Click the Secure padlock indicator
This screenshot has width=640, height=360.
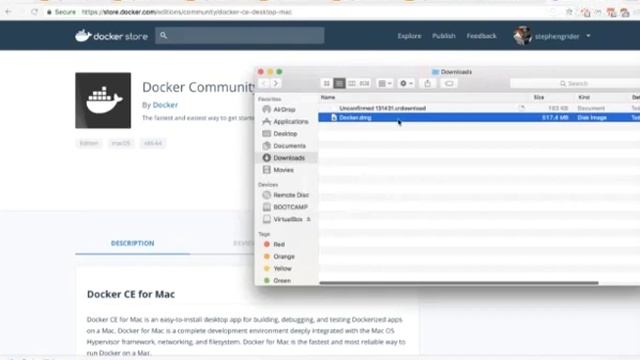[61, 12]
